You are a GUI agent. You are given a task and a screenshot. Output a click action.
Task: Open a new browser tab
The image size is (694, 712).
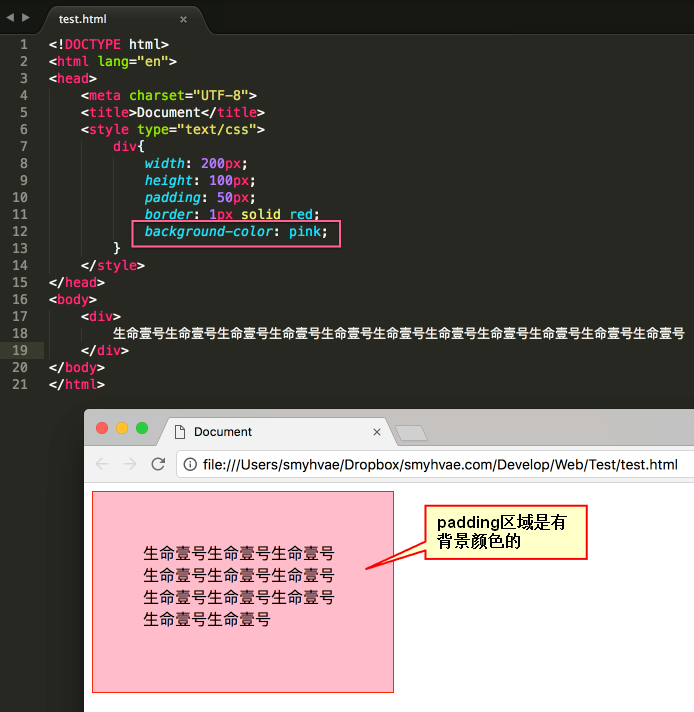point(411,432)
